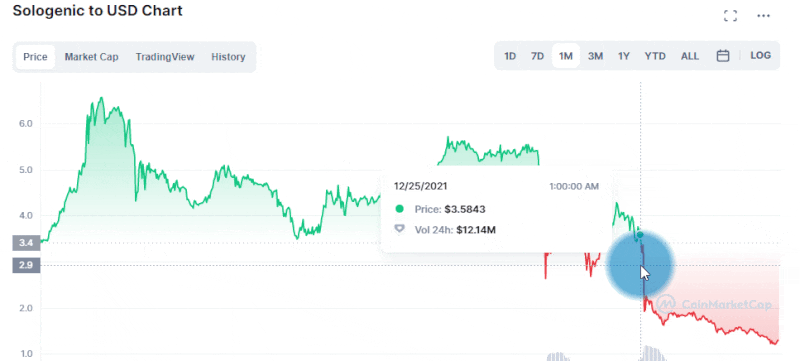Screen dimensions: 800x361
Task: Open the TradingView tab
Action: pyautogui.click(x=165, y=57)
